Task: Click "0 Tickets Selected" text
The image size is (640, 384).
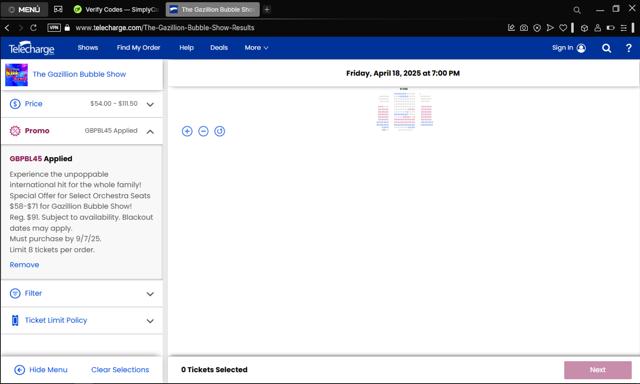Action: pos(214,370)
